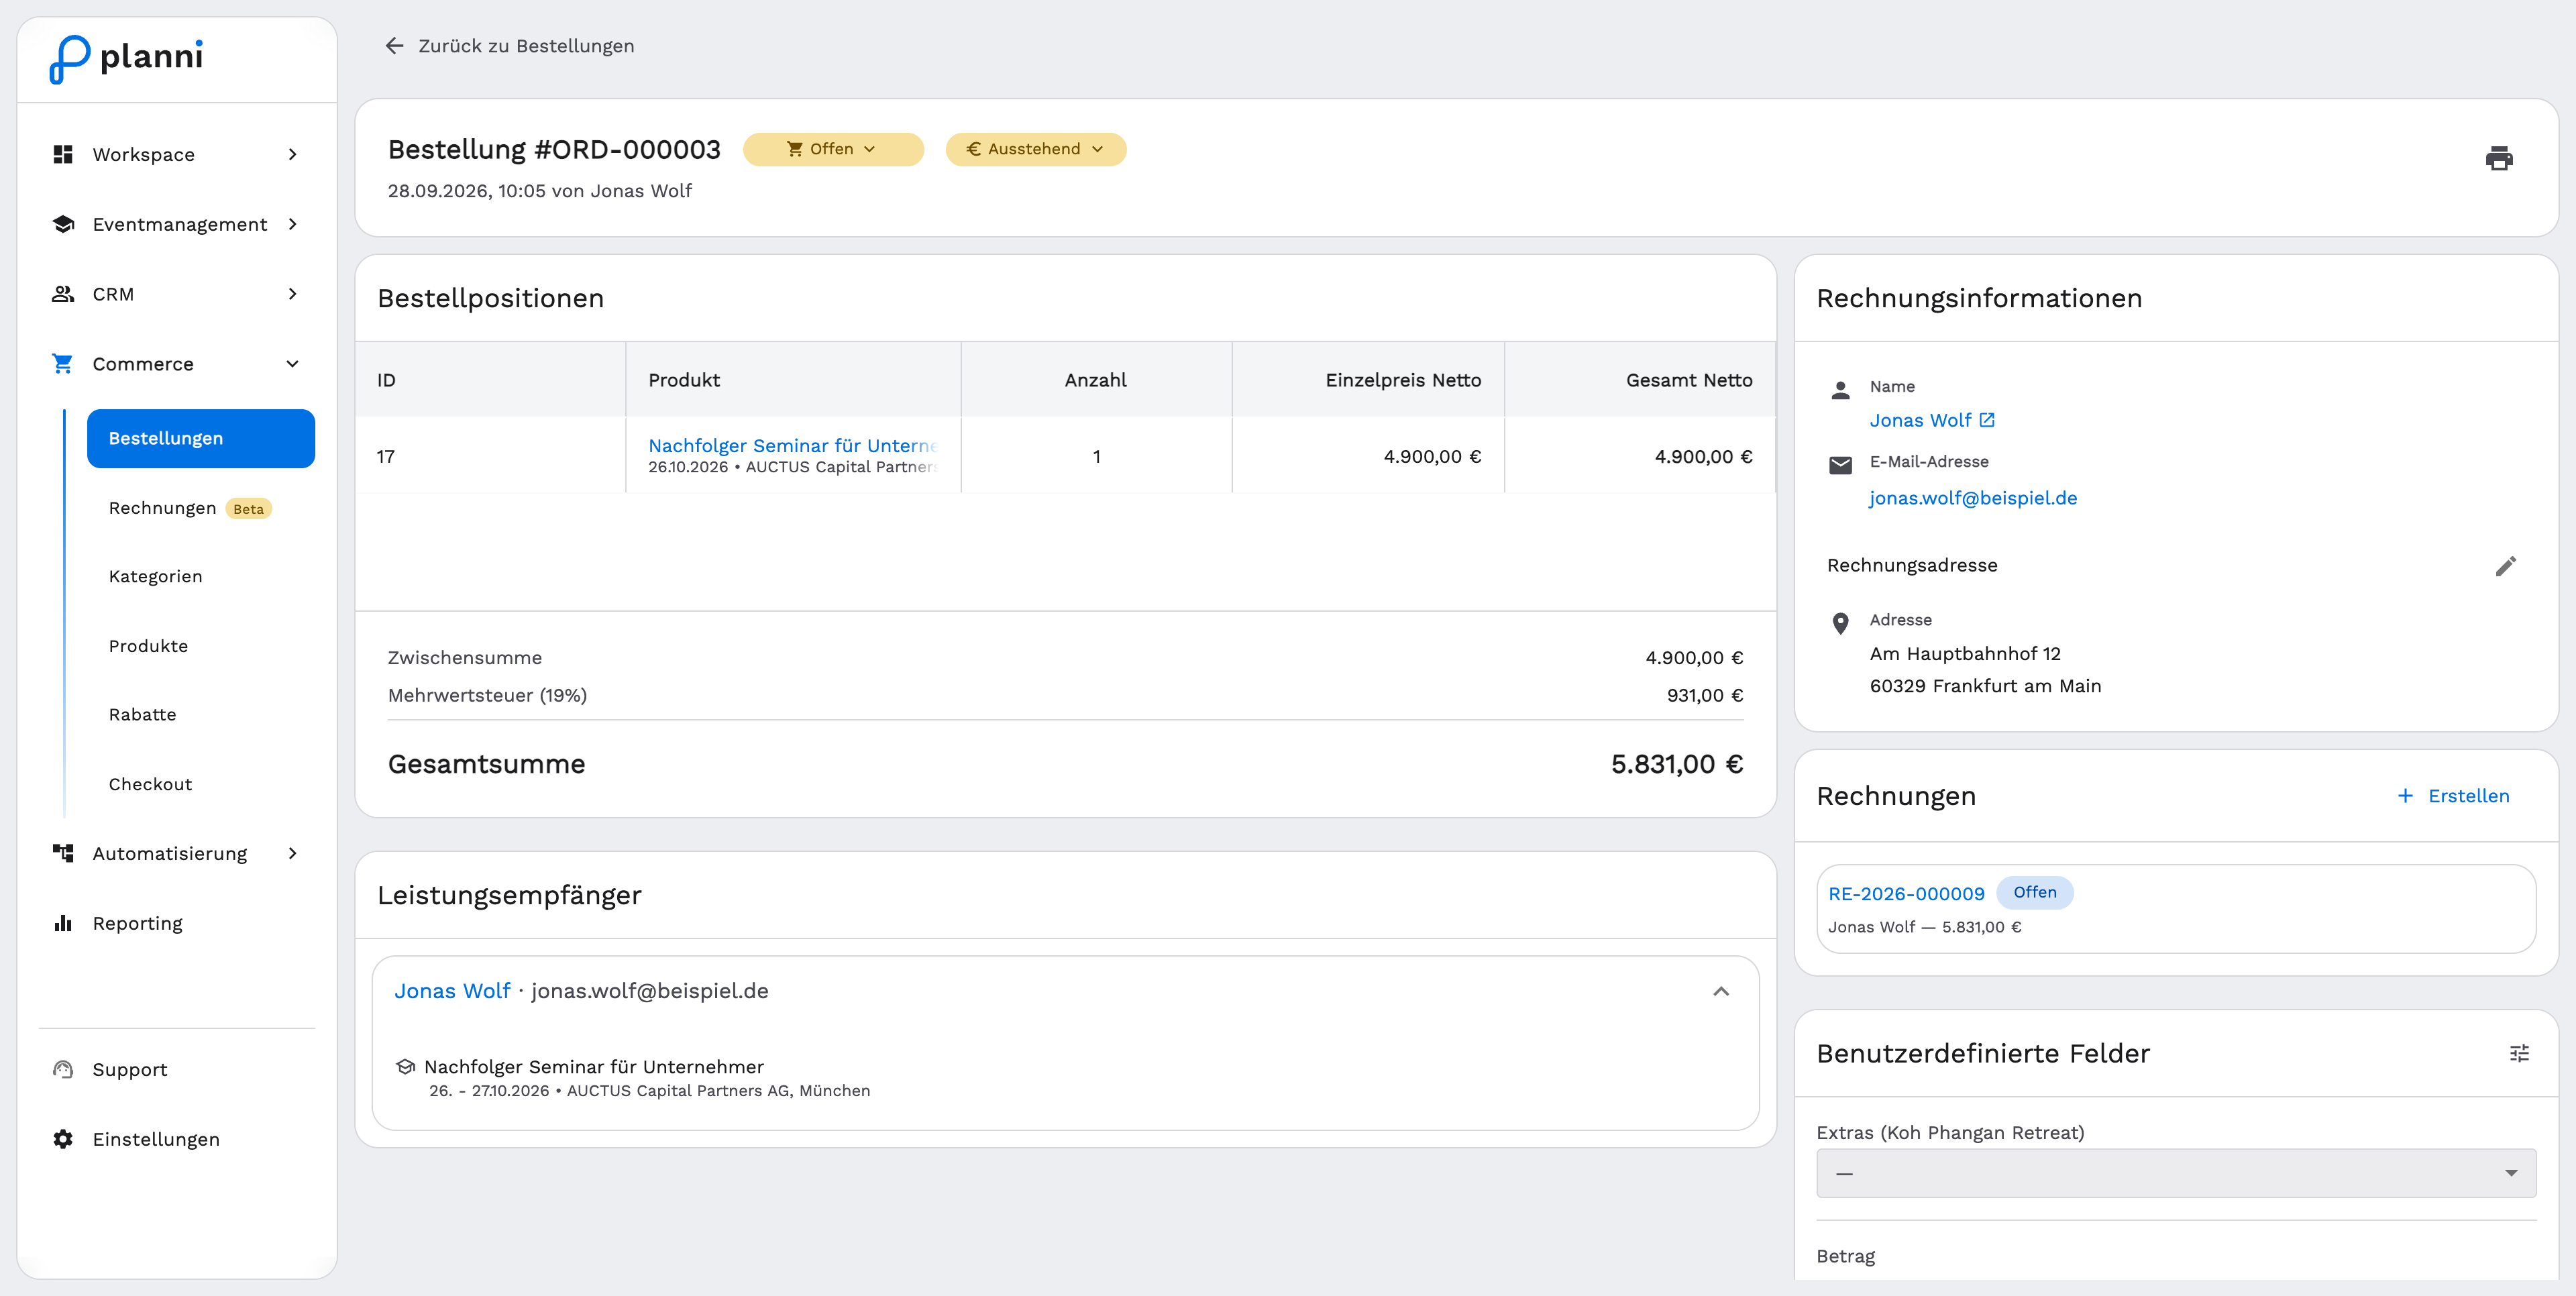Screen dimensions: 2576x1296
Task: Click the Support headset icon
Action: pos(63,1069)
